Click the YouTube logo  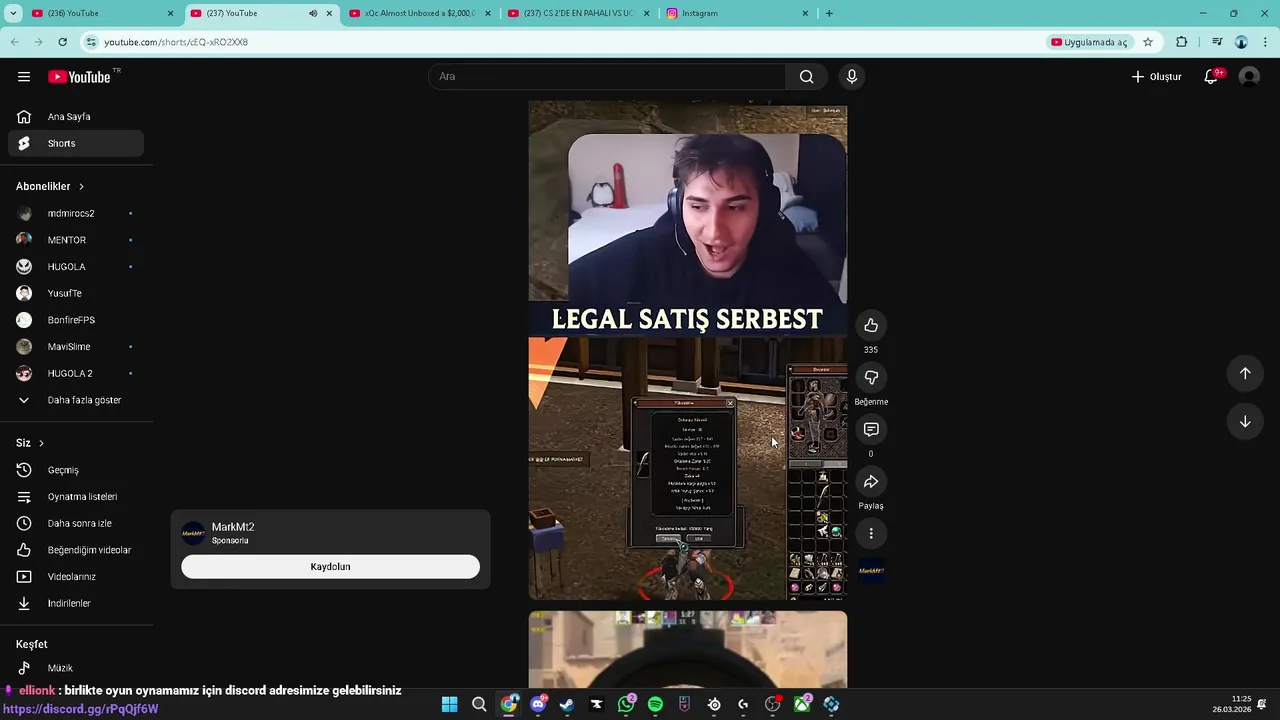tap(79, 77)
